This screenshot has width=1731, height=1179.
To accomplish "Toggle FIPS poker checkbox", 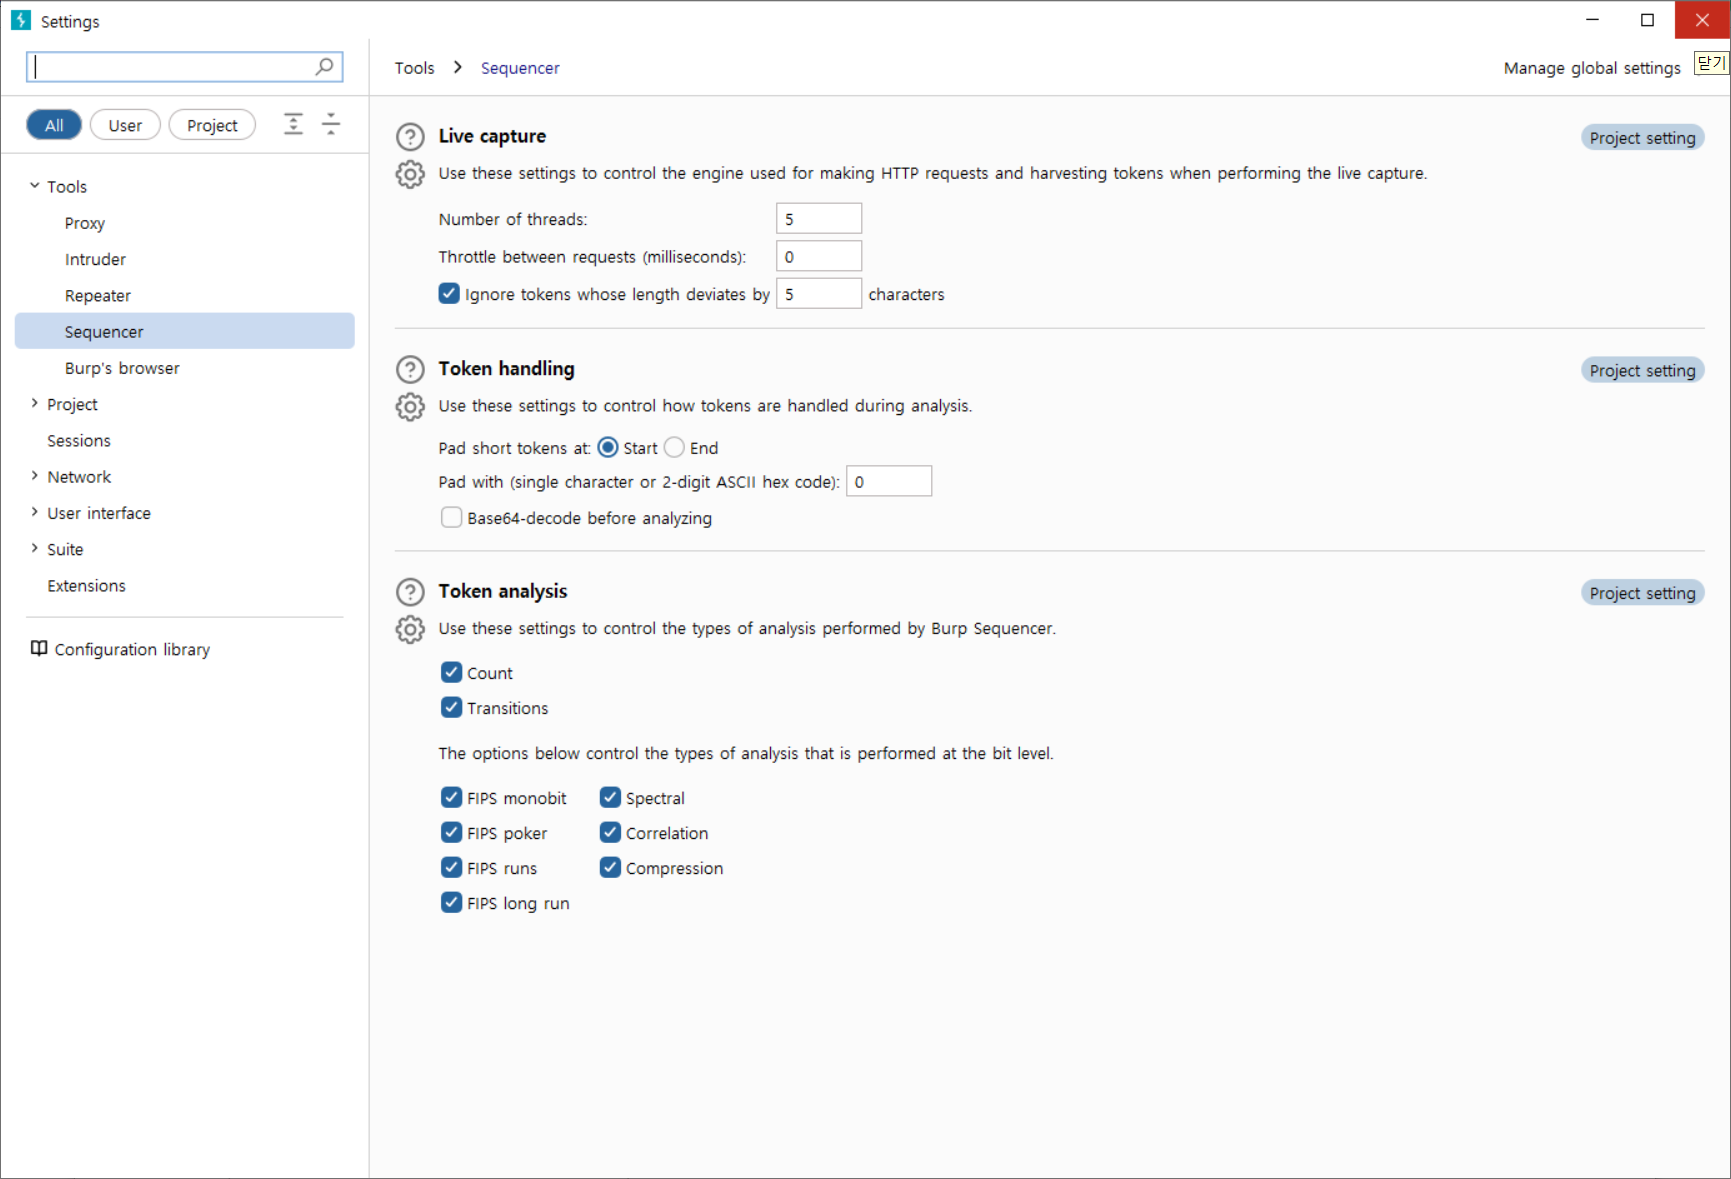I will (452, 832).
